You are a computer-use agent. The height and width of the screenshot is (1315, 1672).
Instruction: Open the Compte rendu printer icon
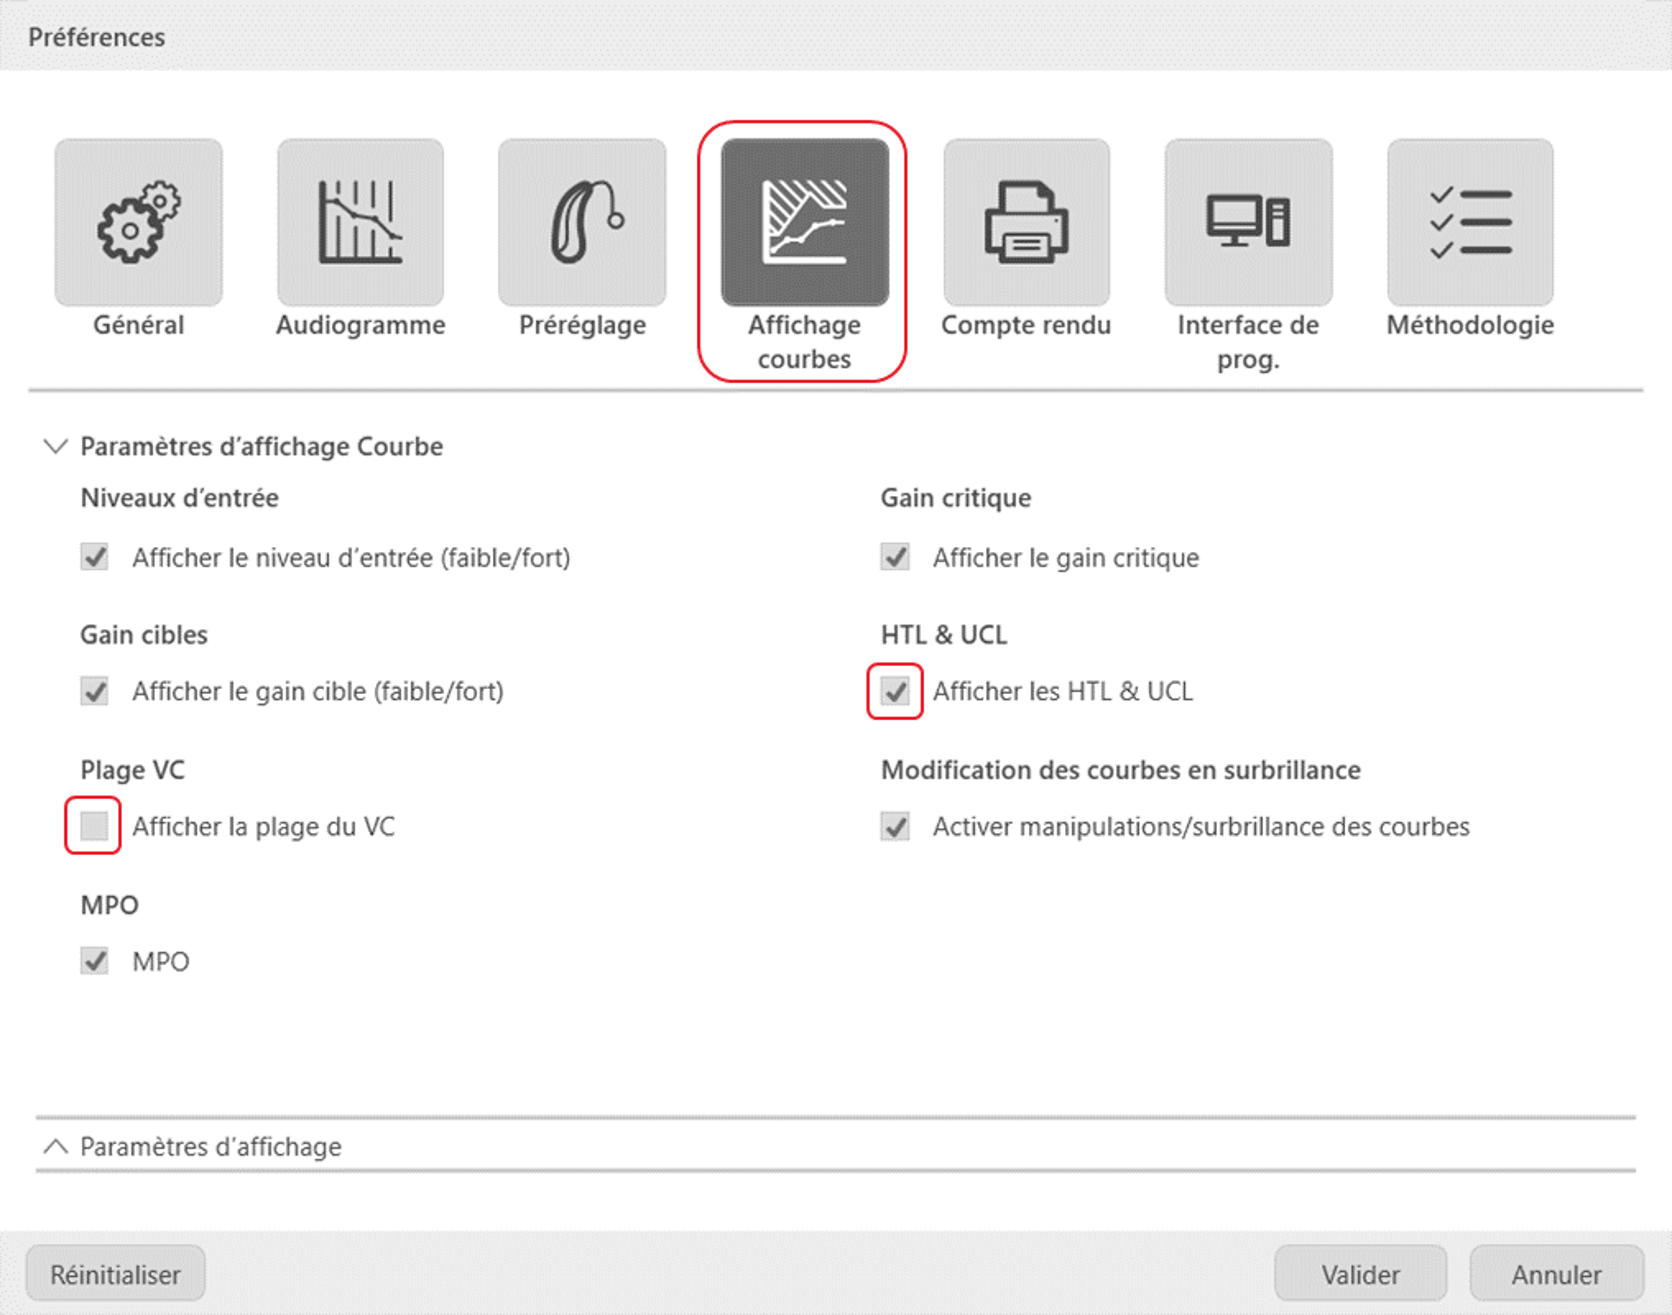1026,222
